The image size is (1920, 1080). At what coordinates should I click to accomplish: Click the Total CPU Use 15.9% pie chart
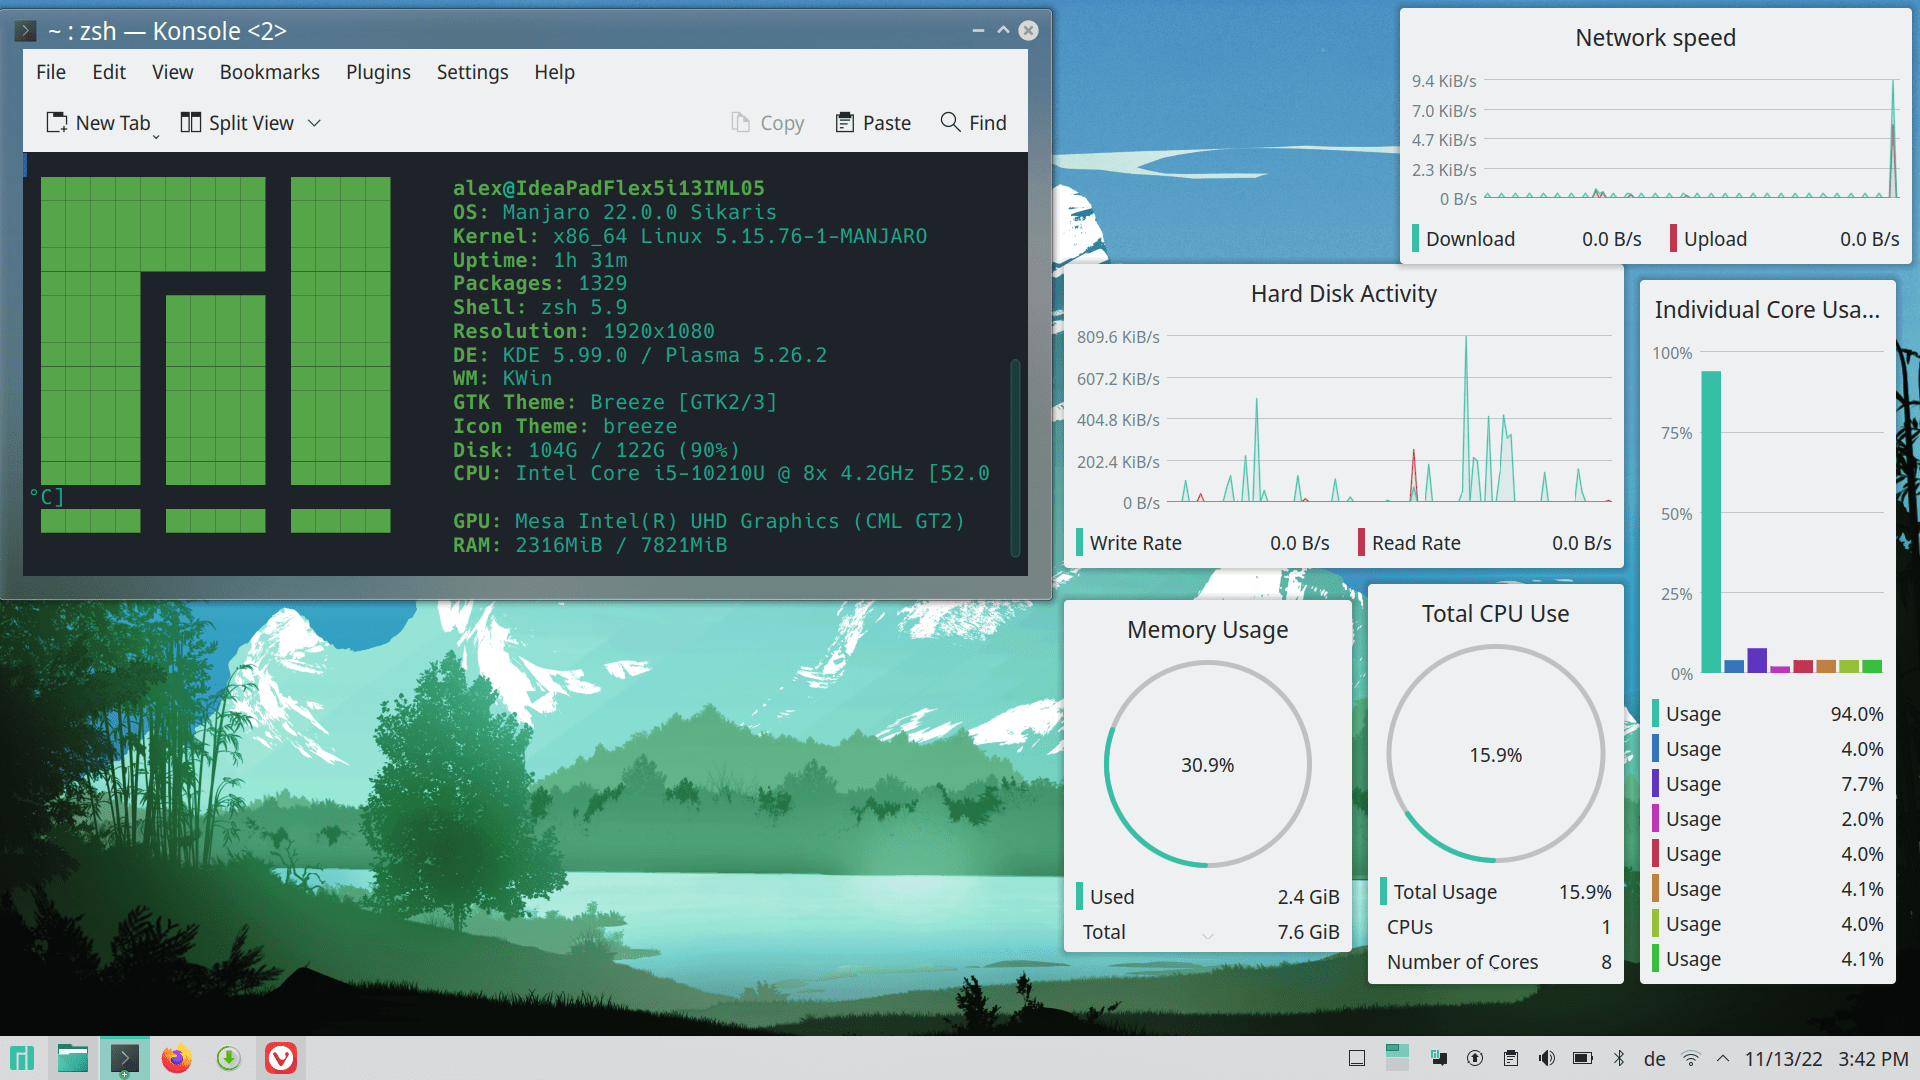pos(1496,754)
